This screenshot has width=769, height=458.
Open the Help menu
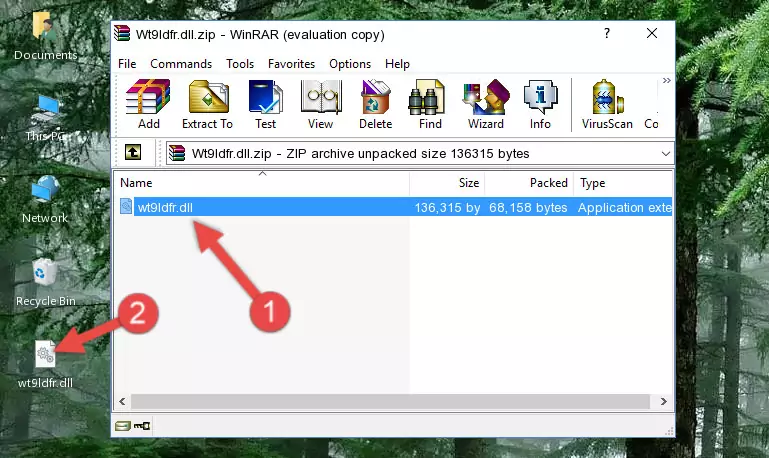[397, 64]
